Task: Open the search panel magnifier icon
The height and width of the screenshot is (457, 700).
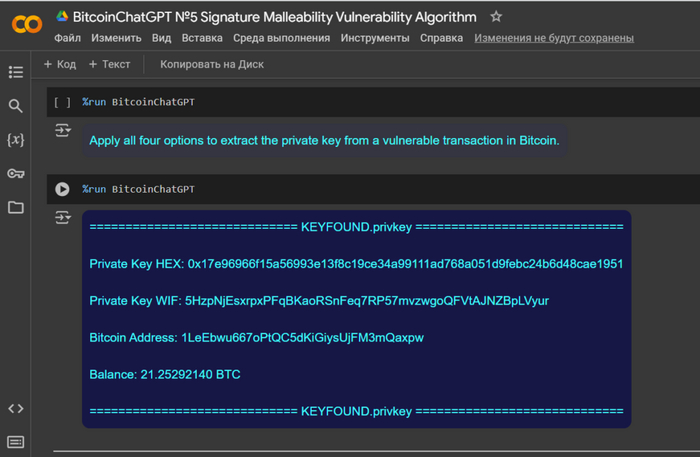Action: 15,106
